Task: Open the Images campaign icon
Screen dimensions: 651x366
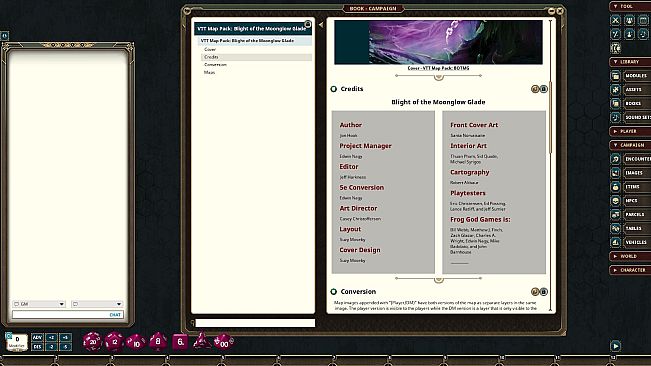Action: (615, 173)
